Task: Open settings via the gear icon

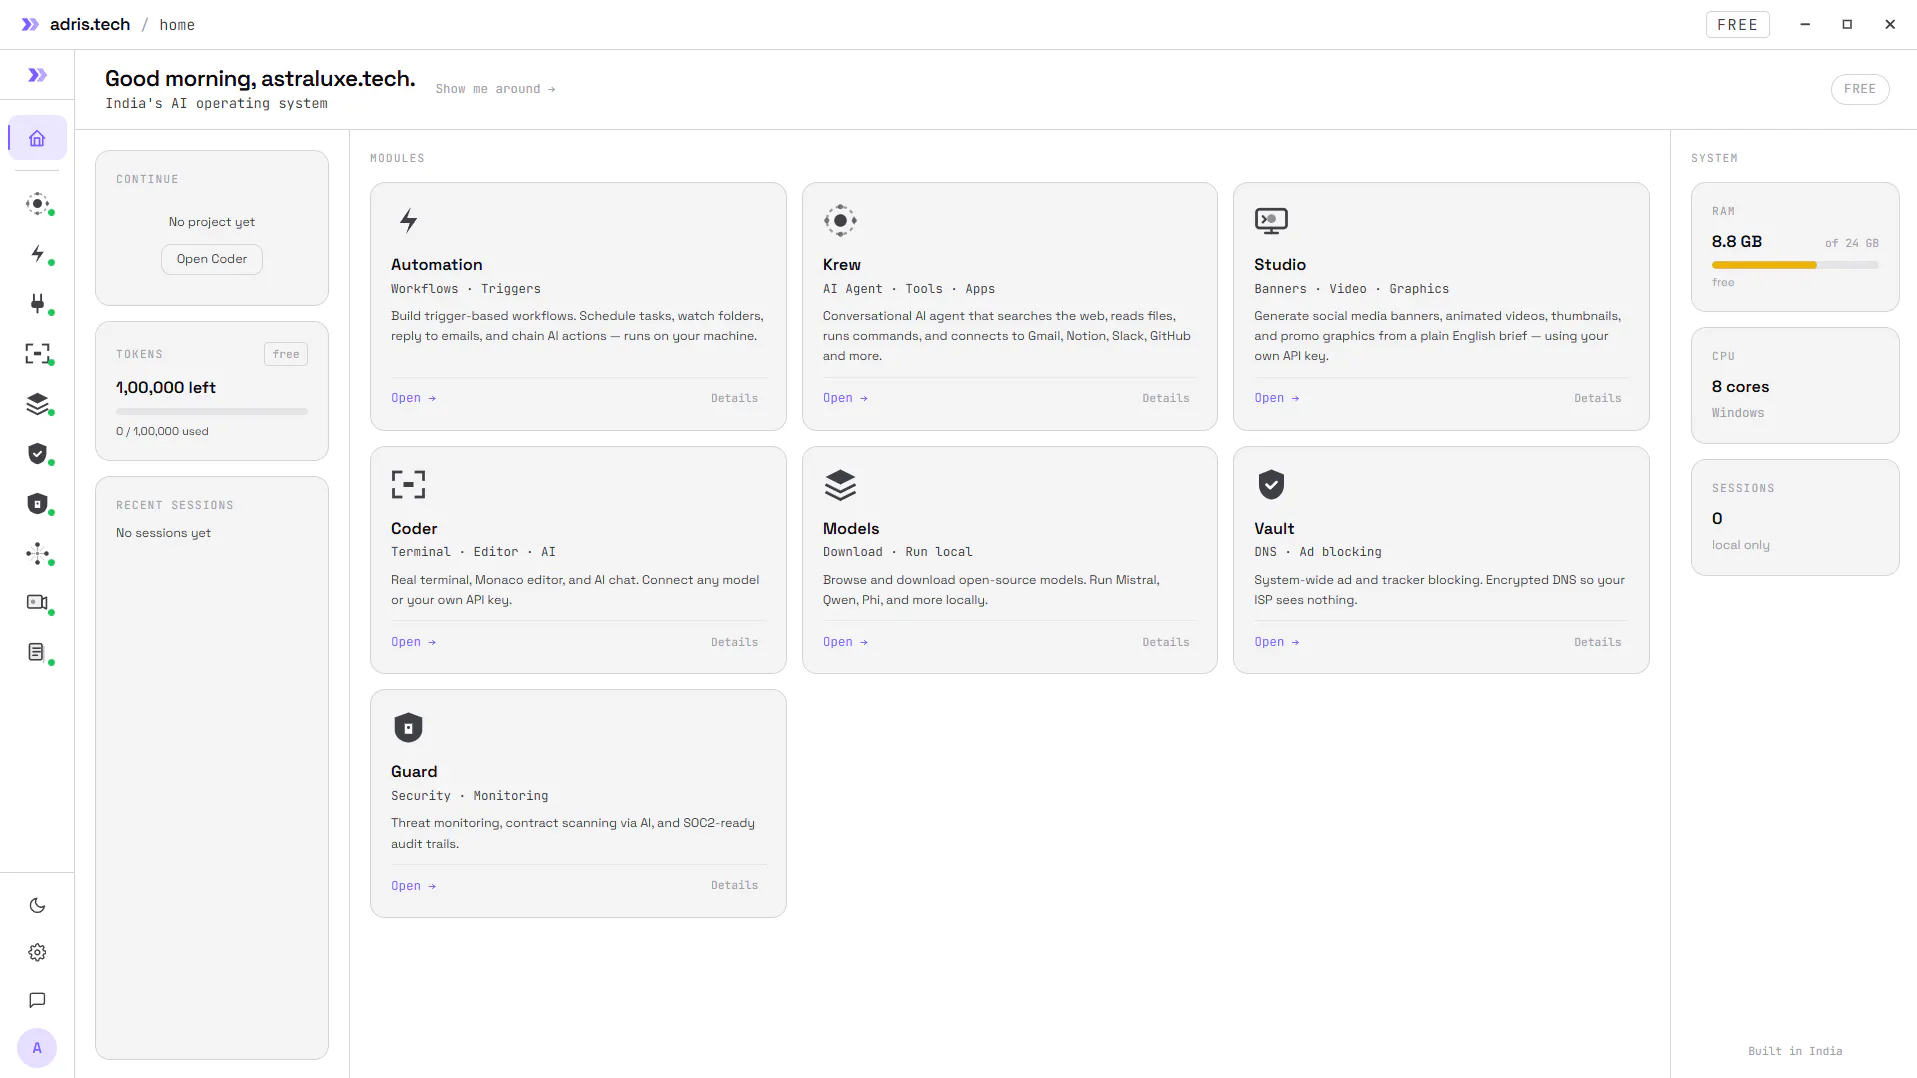Action: (x=37, y=953)
